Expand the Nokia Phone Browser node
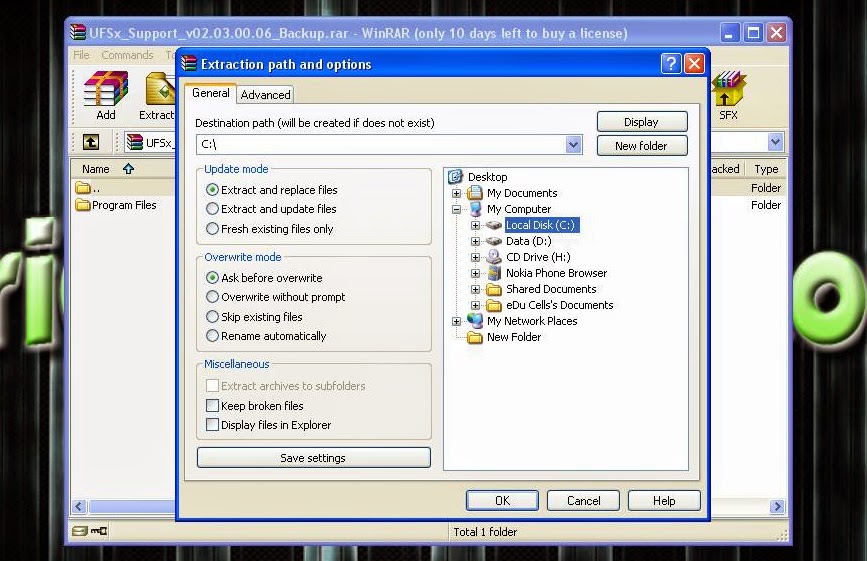867x561 pixels. pyautogui.click(x=476, y=274)
